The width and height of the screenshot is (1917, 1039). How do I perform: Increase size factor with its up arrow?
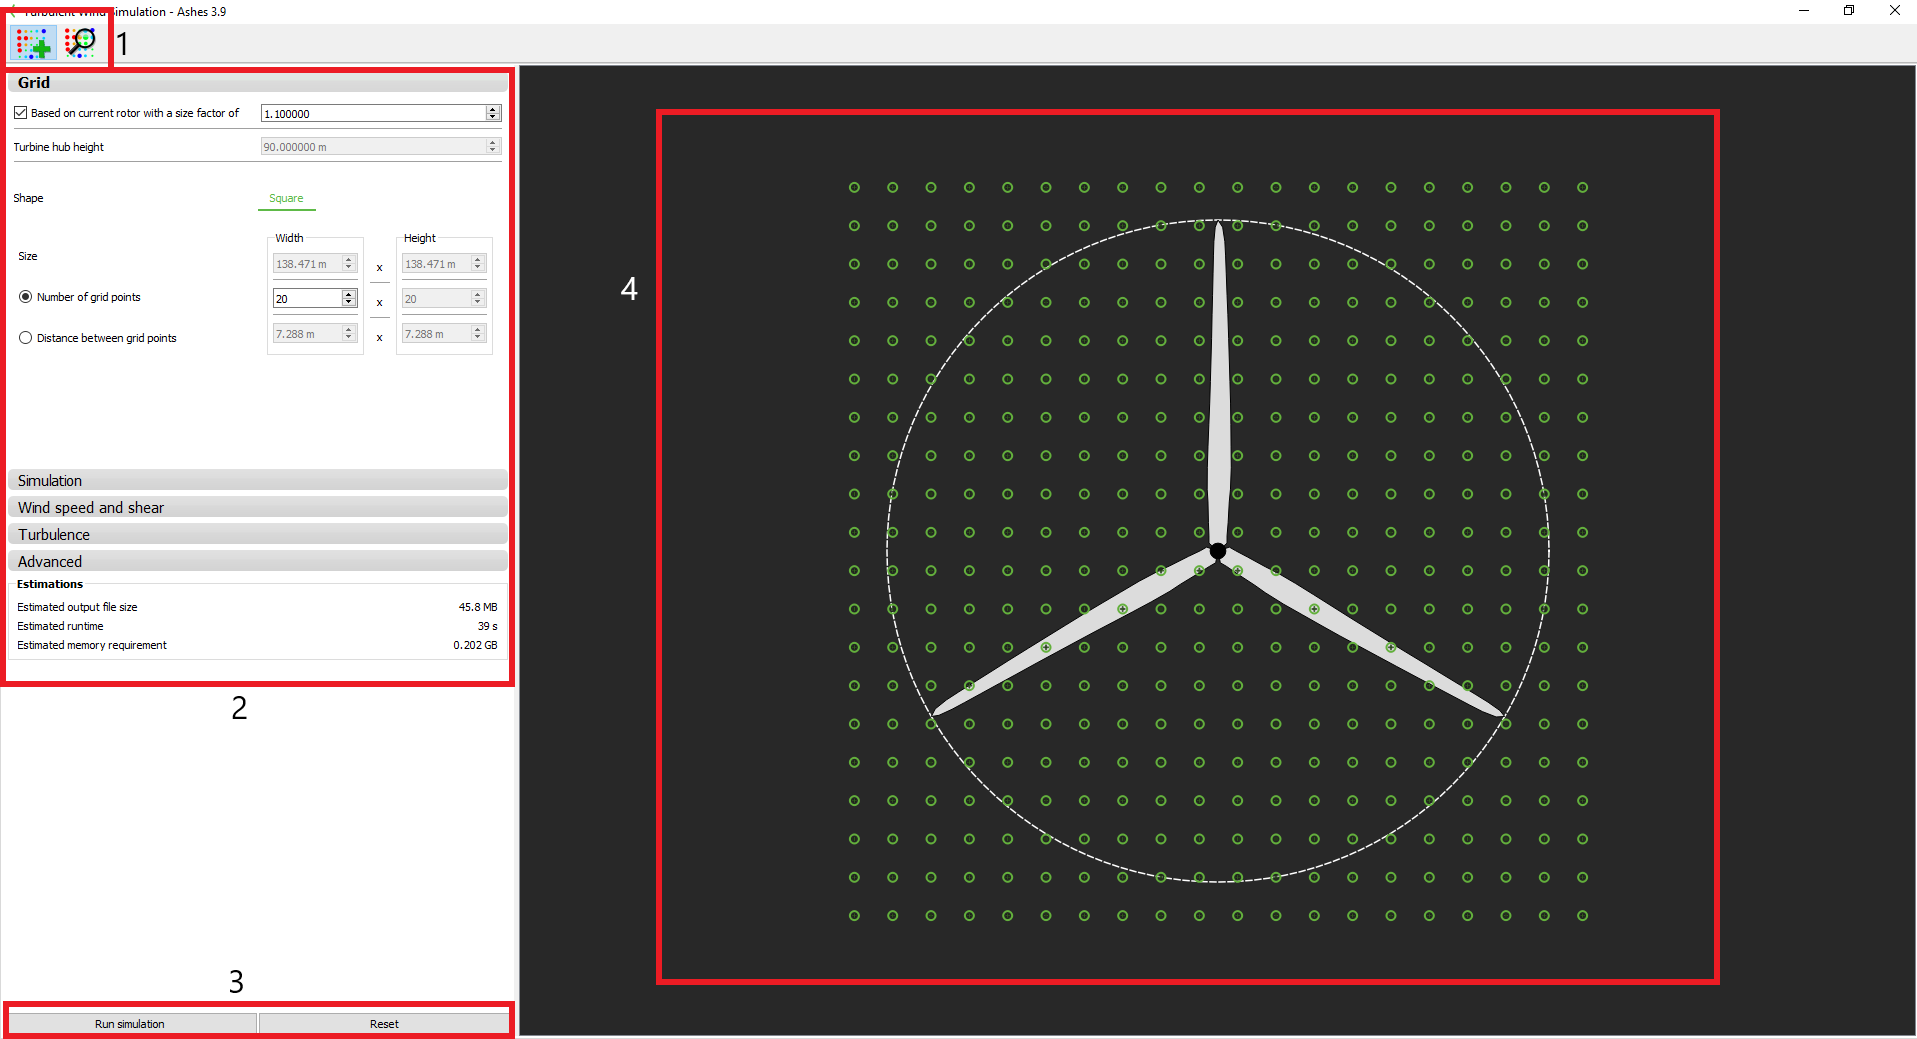click(x=493, y=110)
